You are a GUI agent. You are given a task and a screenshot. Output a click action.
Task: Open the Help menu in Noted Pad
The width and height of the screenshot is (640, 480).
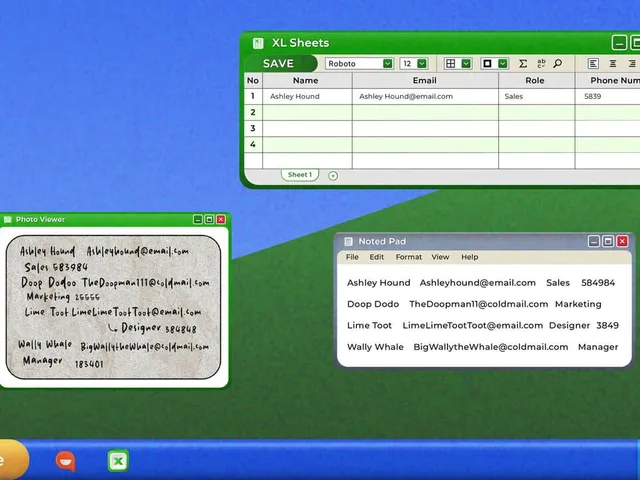coord(469,257)
